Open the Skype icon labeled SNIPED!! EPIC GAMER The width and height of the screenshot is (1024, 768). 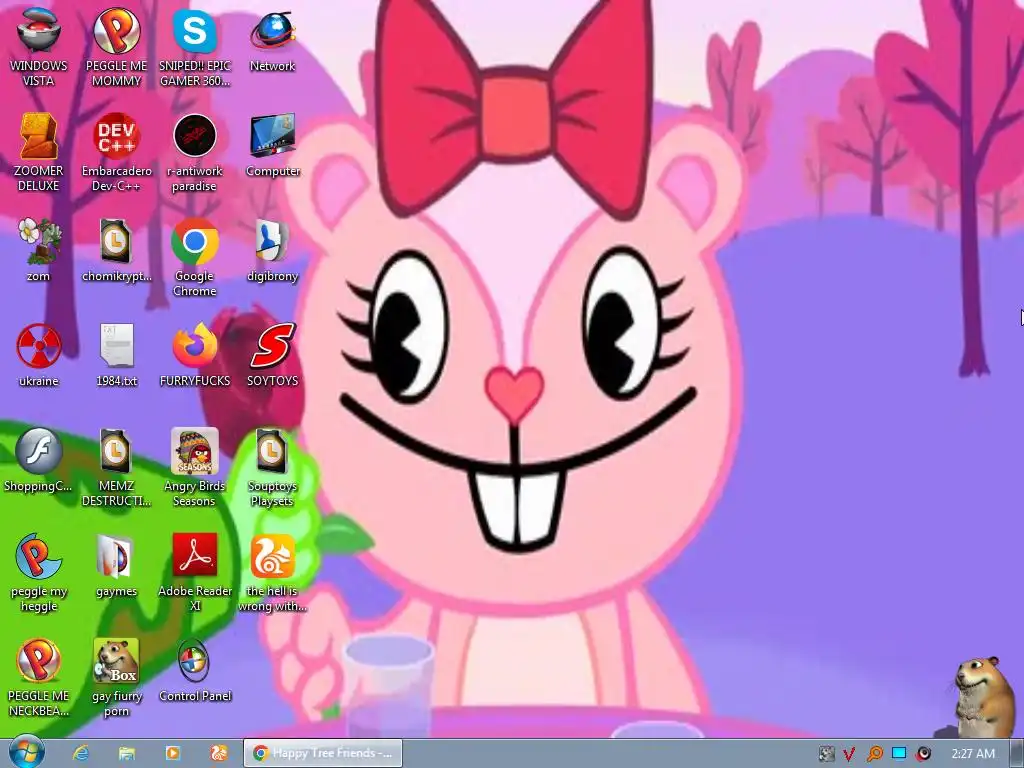click(x=195, y=46)
